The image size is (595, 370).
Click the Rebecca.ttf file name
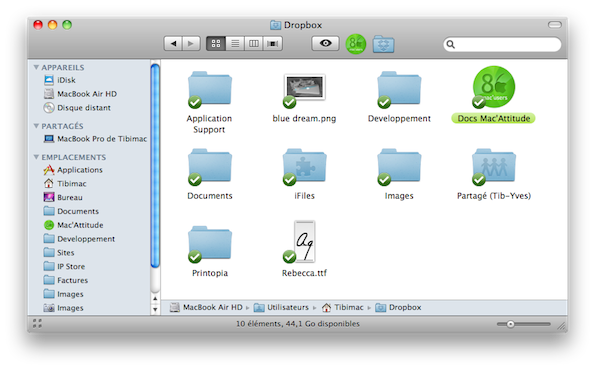[x=304, y=273]
